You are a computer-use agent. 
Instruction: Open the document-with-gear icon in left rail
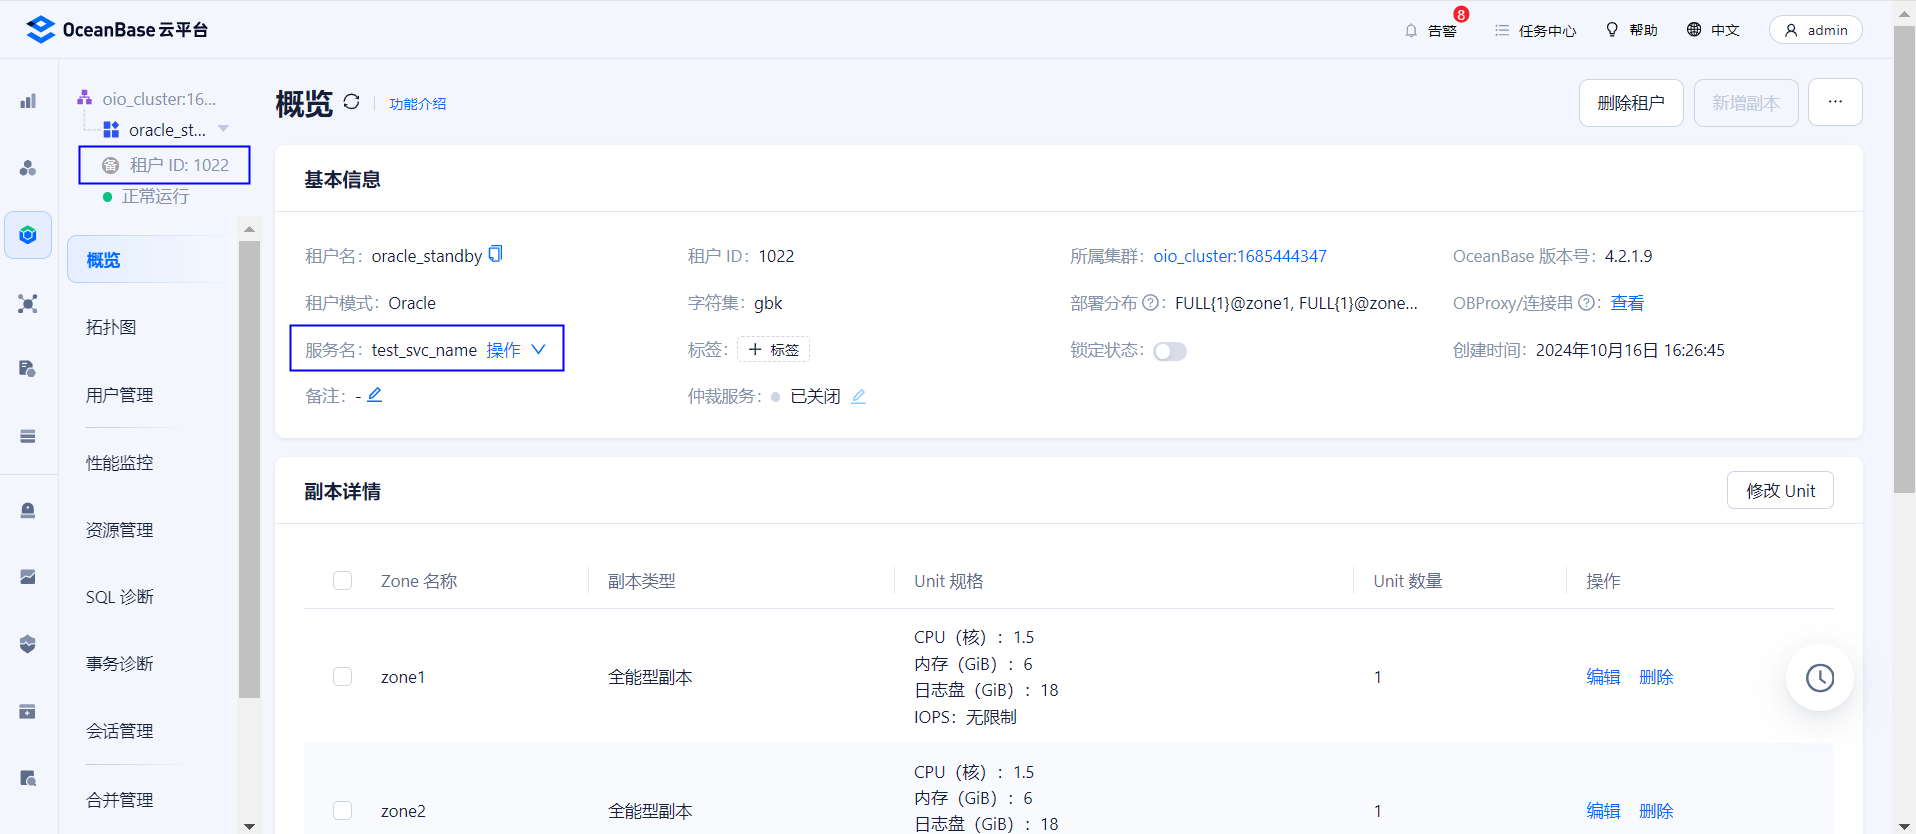[x=28, y=369]
